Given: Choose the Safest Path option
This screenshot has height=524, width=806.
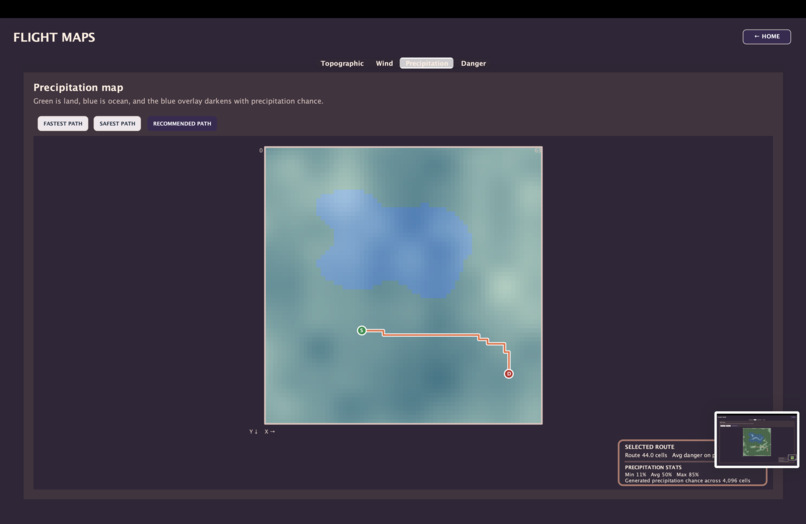Looking at the screenshot, I should pos(117,123).
